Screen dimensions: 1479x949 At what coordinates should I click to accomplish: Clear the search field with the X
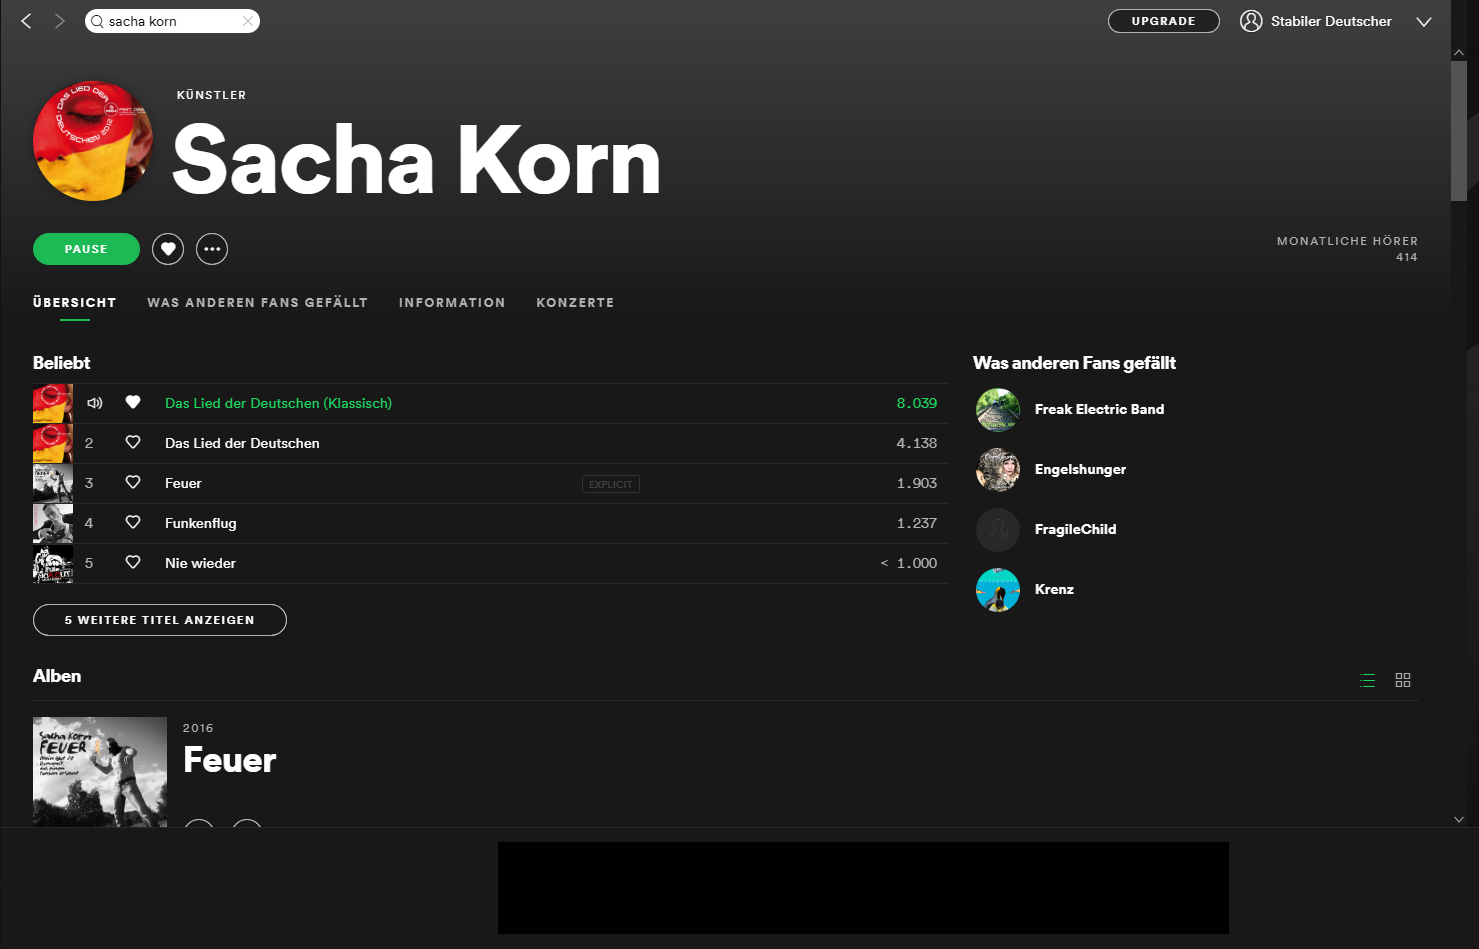(247, 21)
